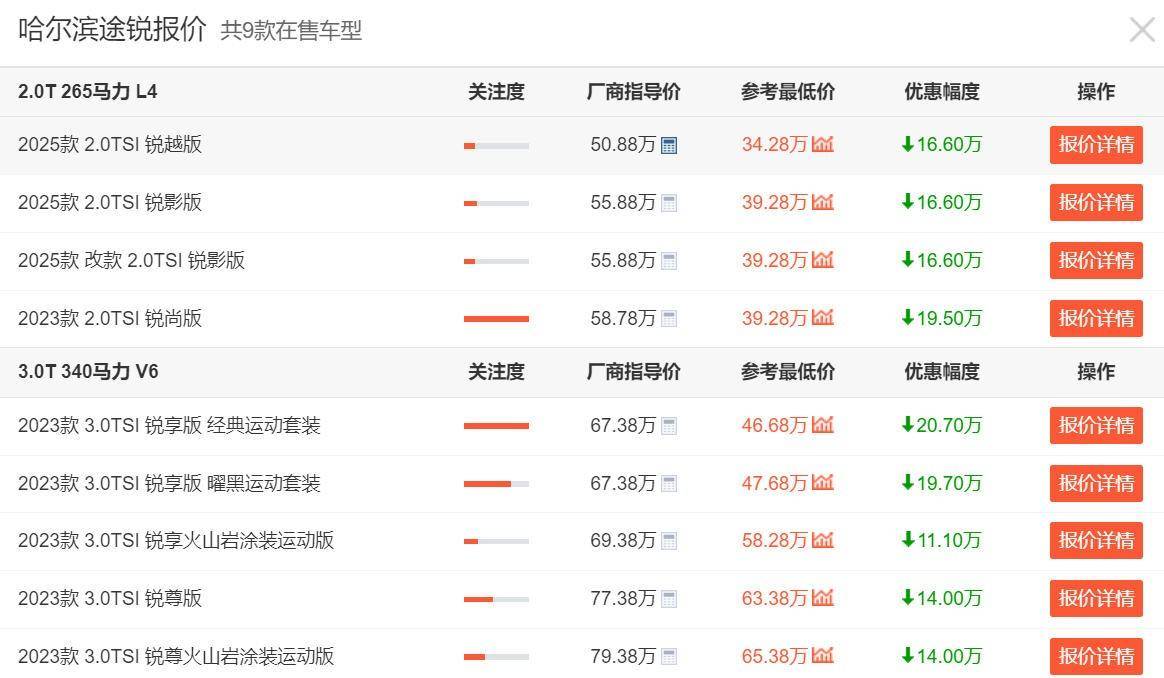Show price trend chart for 65.38万
This screenshot has height=678, width=1164.
click(822, 656)
